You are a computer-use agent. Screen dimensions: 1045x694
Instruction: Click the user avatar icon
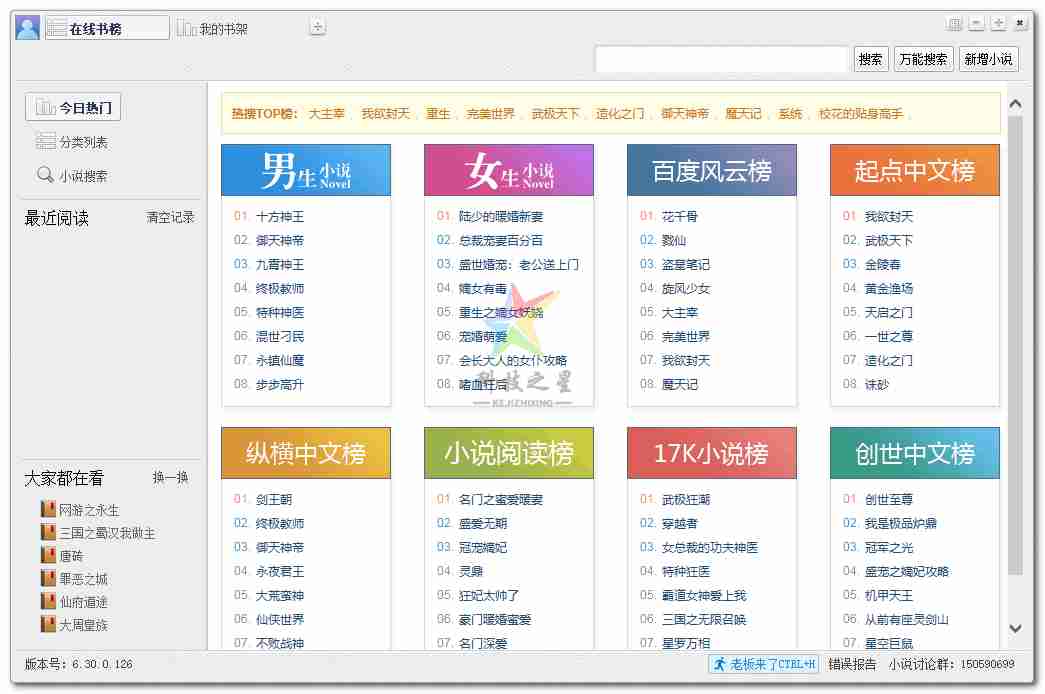[x=28, y=28]
